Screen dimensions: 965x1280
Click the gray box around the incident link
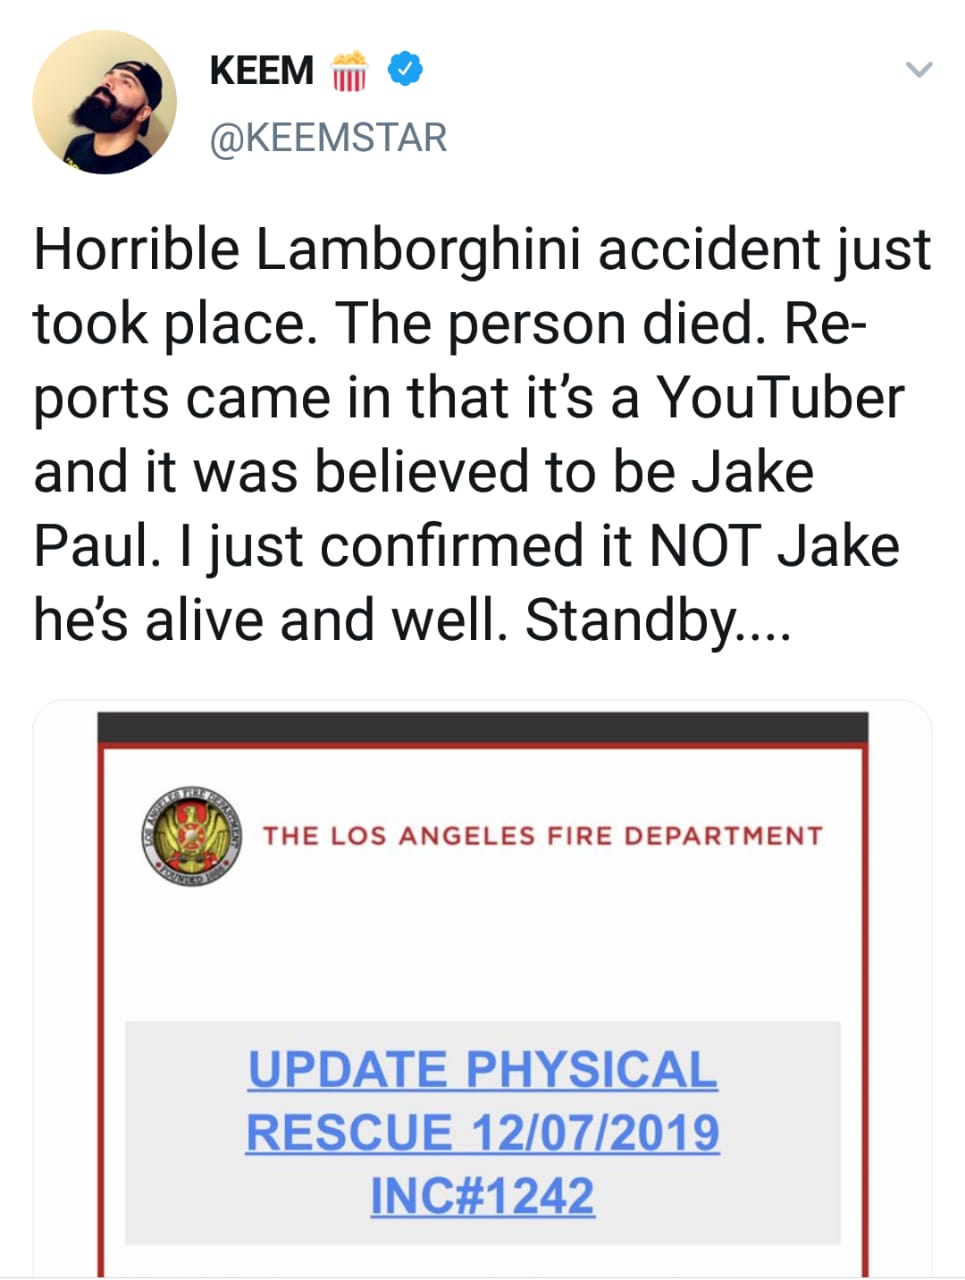483,1133
